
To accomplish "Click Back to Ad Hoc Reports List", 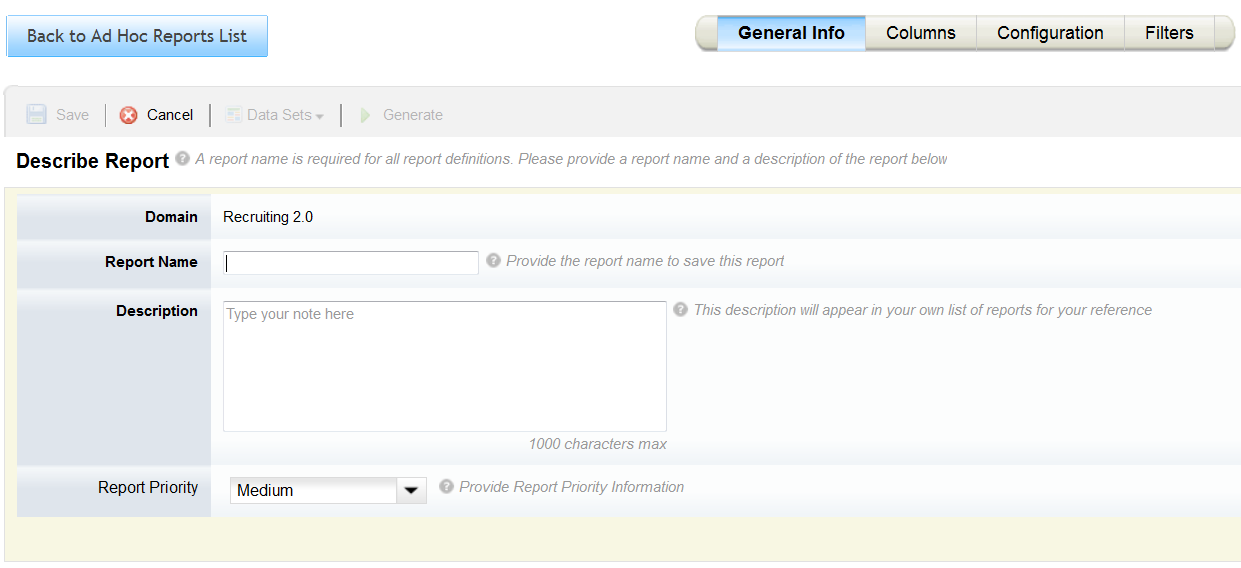I will 137,36.
